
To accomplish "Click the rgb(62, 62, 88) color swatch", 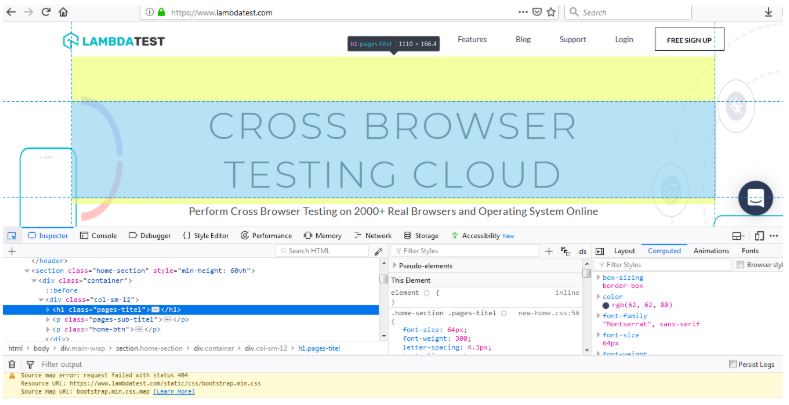I will click(606, 304).
